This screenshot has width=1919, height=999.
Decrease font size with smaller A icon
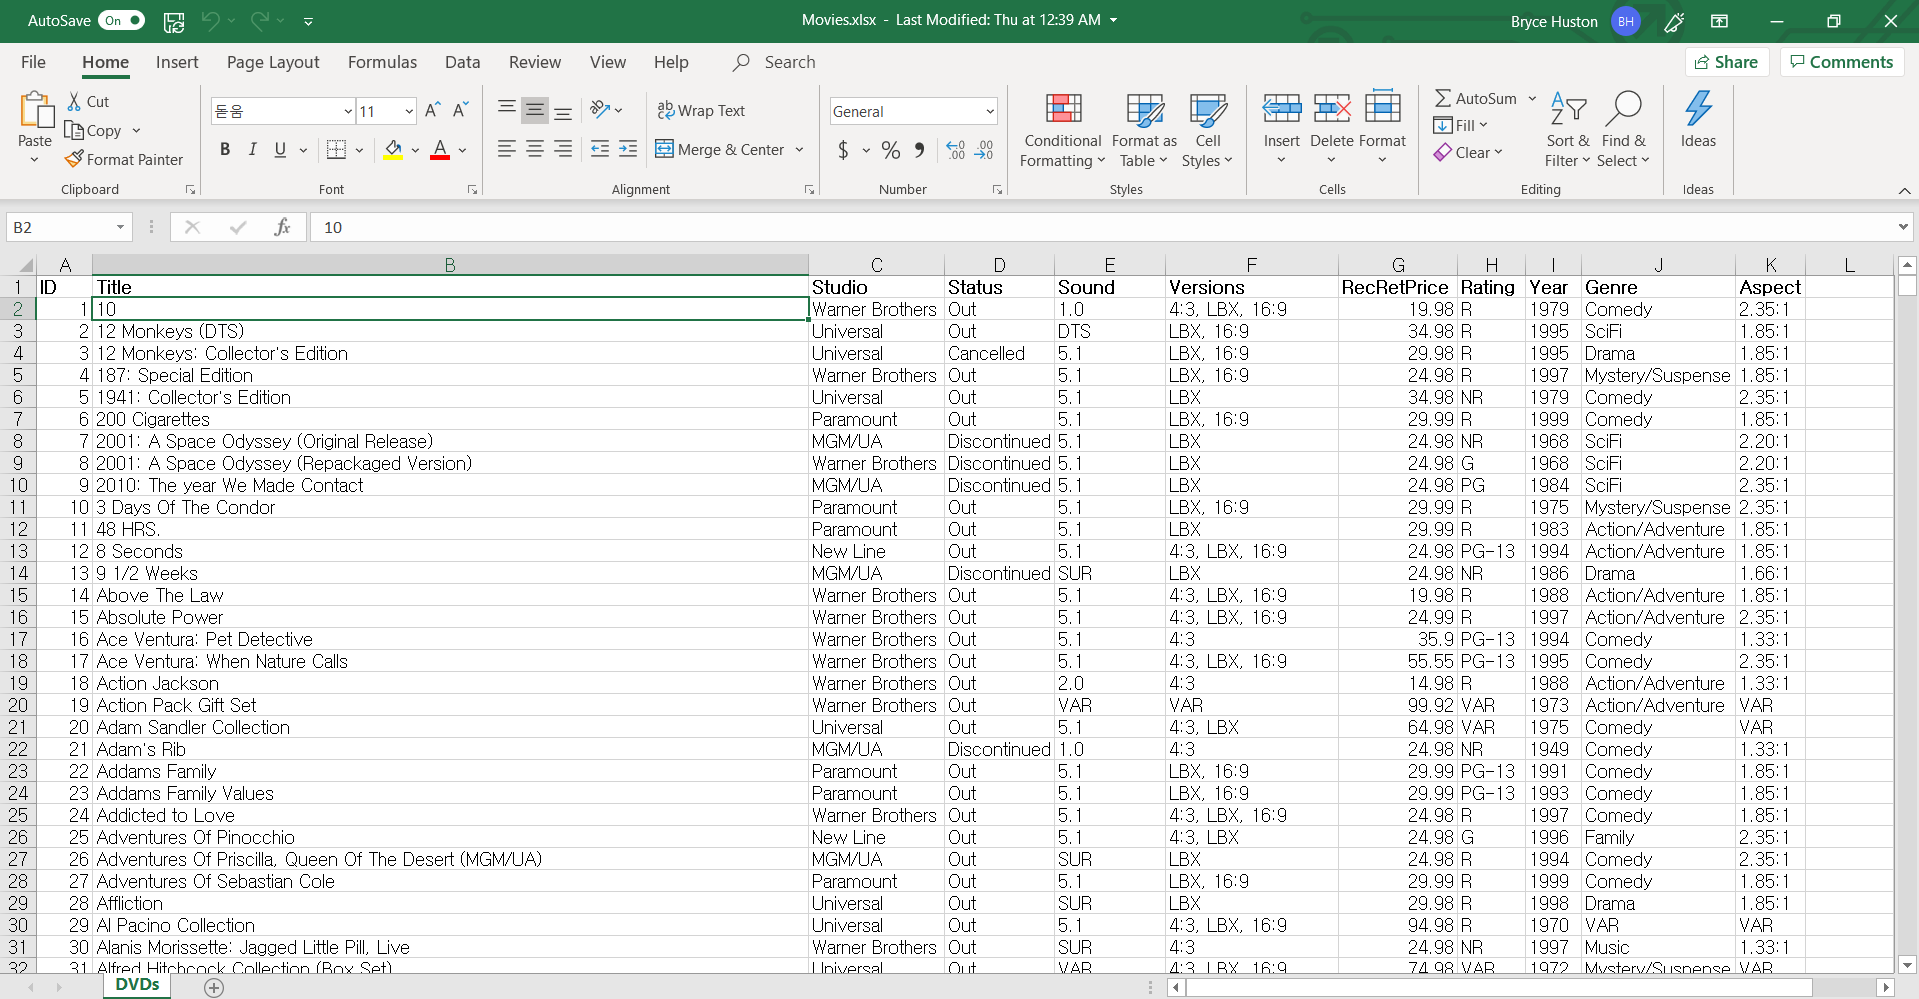pyautogui.click(x=460, y=111)
